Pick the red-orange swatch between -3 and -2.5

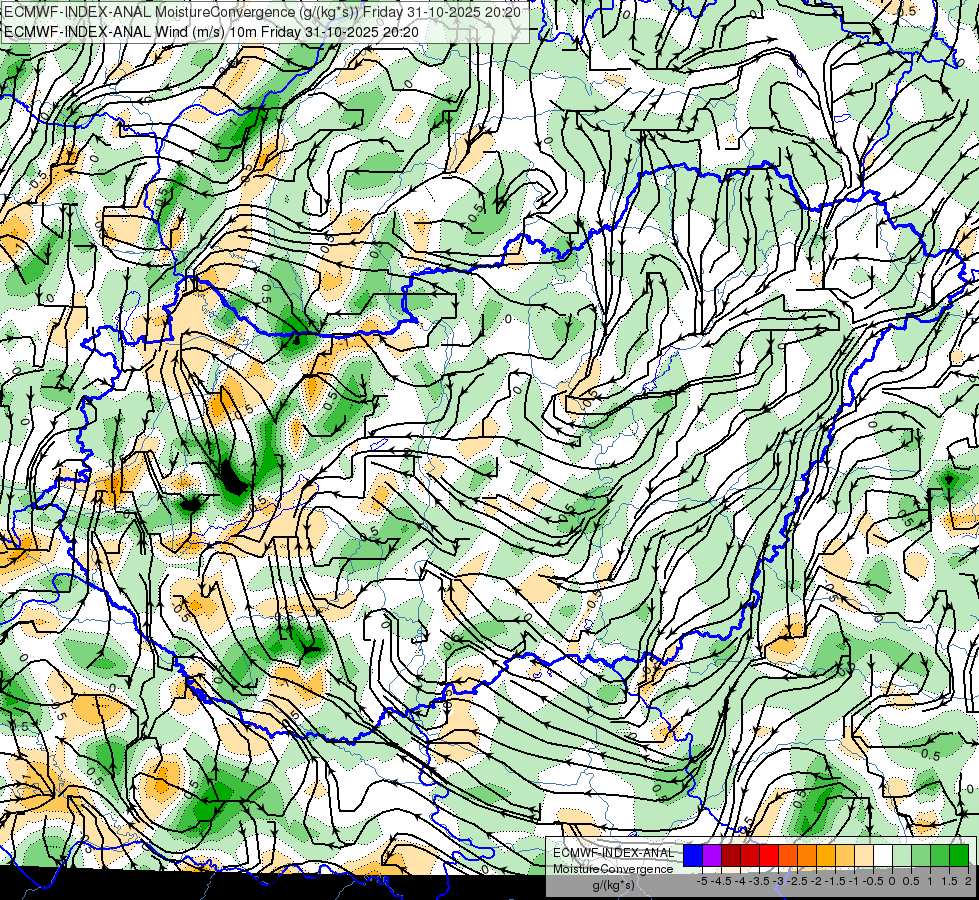[788, 855]
